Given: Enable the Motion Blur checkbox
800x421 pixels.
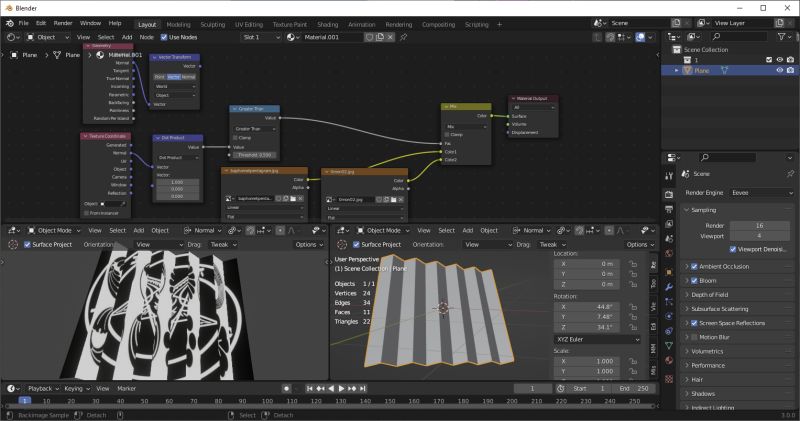Looking at the screenshot, I should (694, 338).
